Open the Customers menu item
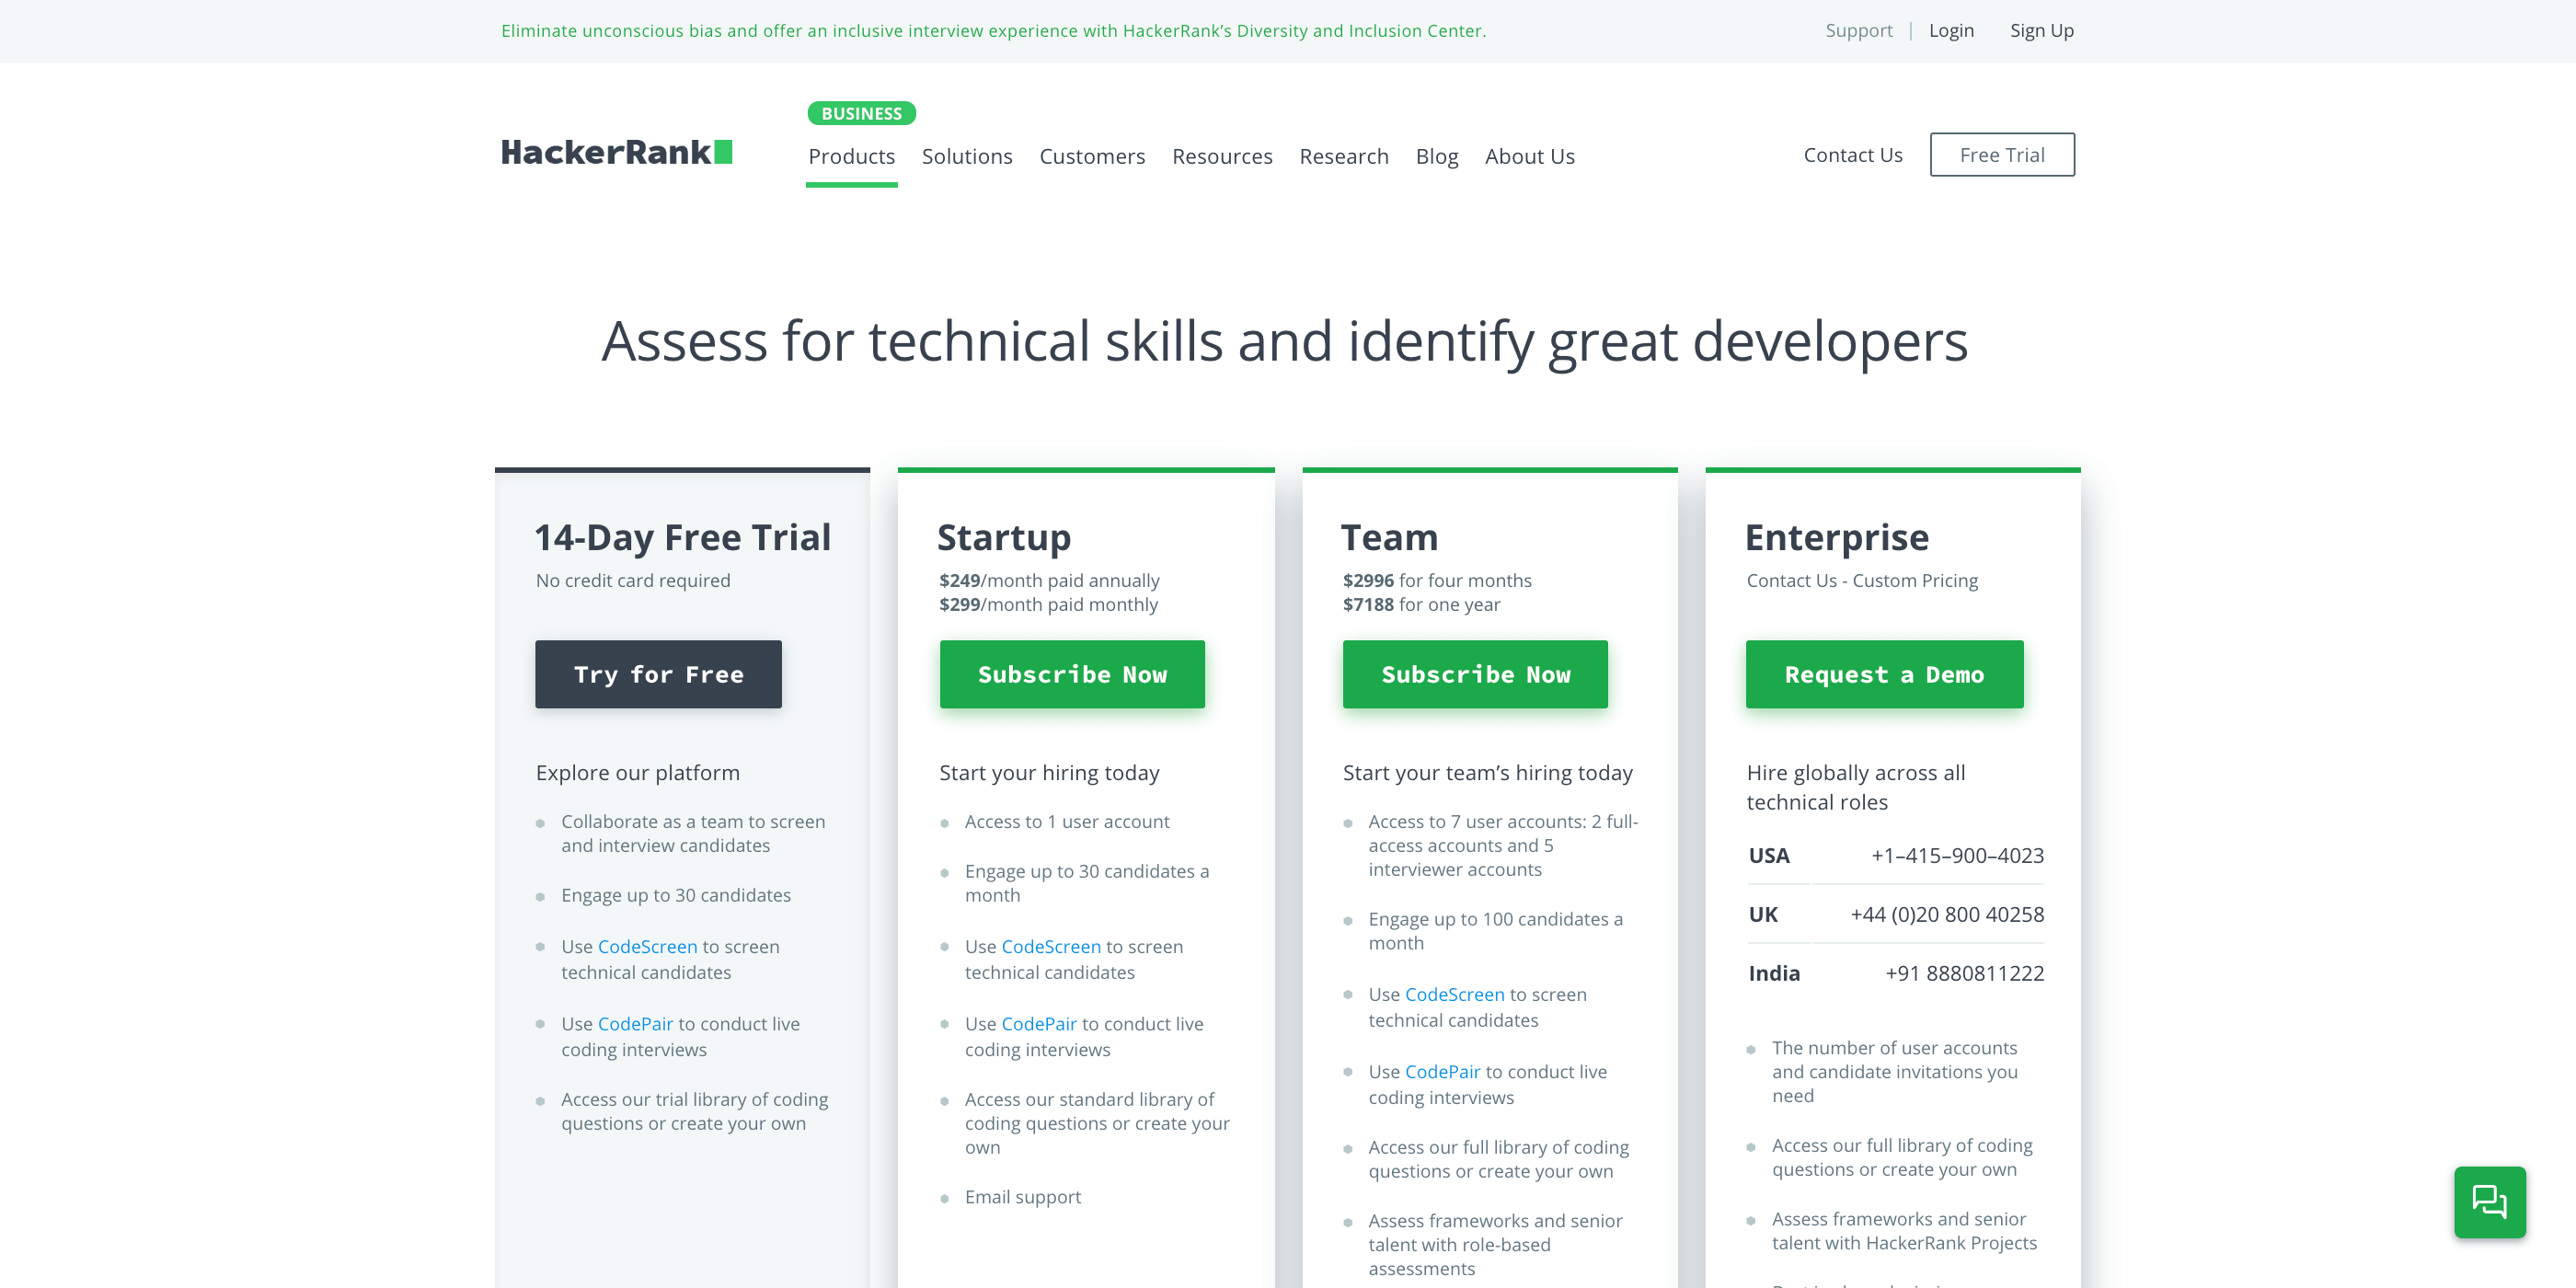Screen dimensions: 2576x1288 [1092, 156]
